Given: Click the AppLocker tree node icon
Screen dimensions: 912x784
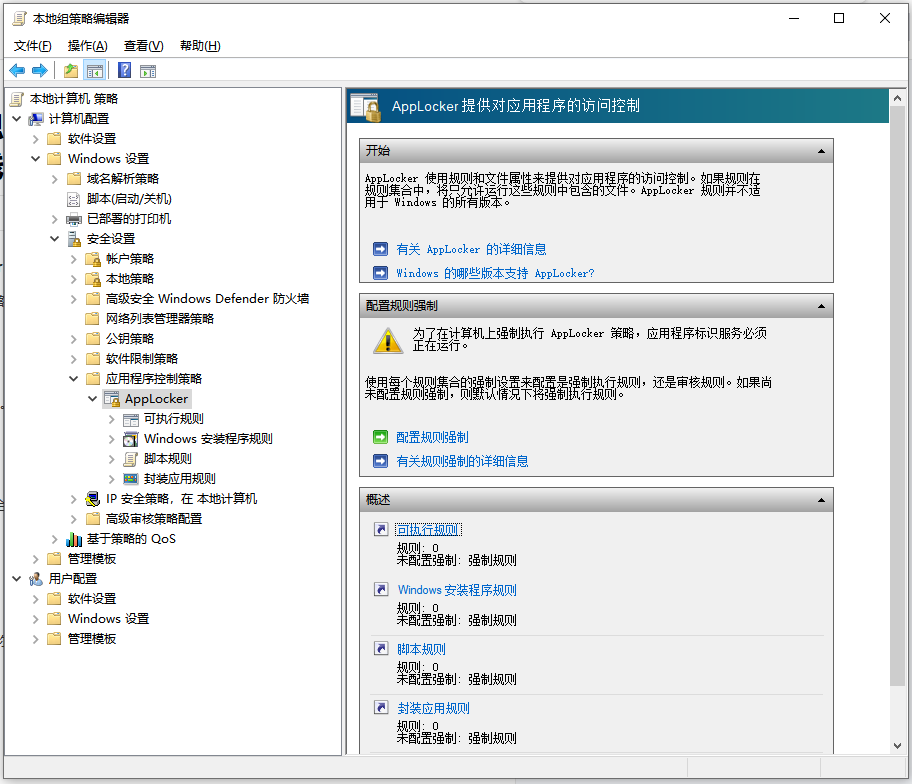Looking at the screenshot, I should (112, 399).
